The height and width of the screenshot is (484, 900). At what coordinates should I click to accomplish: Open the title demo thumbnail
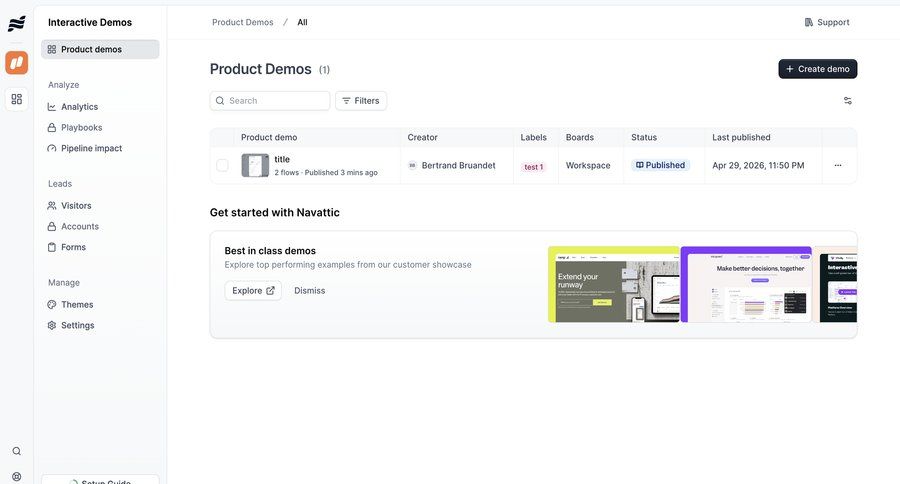point(255,165)
